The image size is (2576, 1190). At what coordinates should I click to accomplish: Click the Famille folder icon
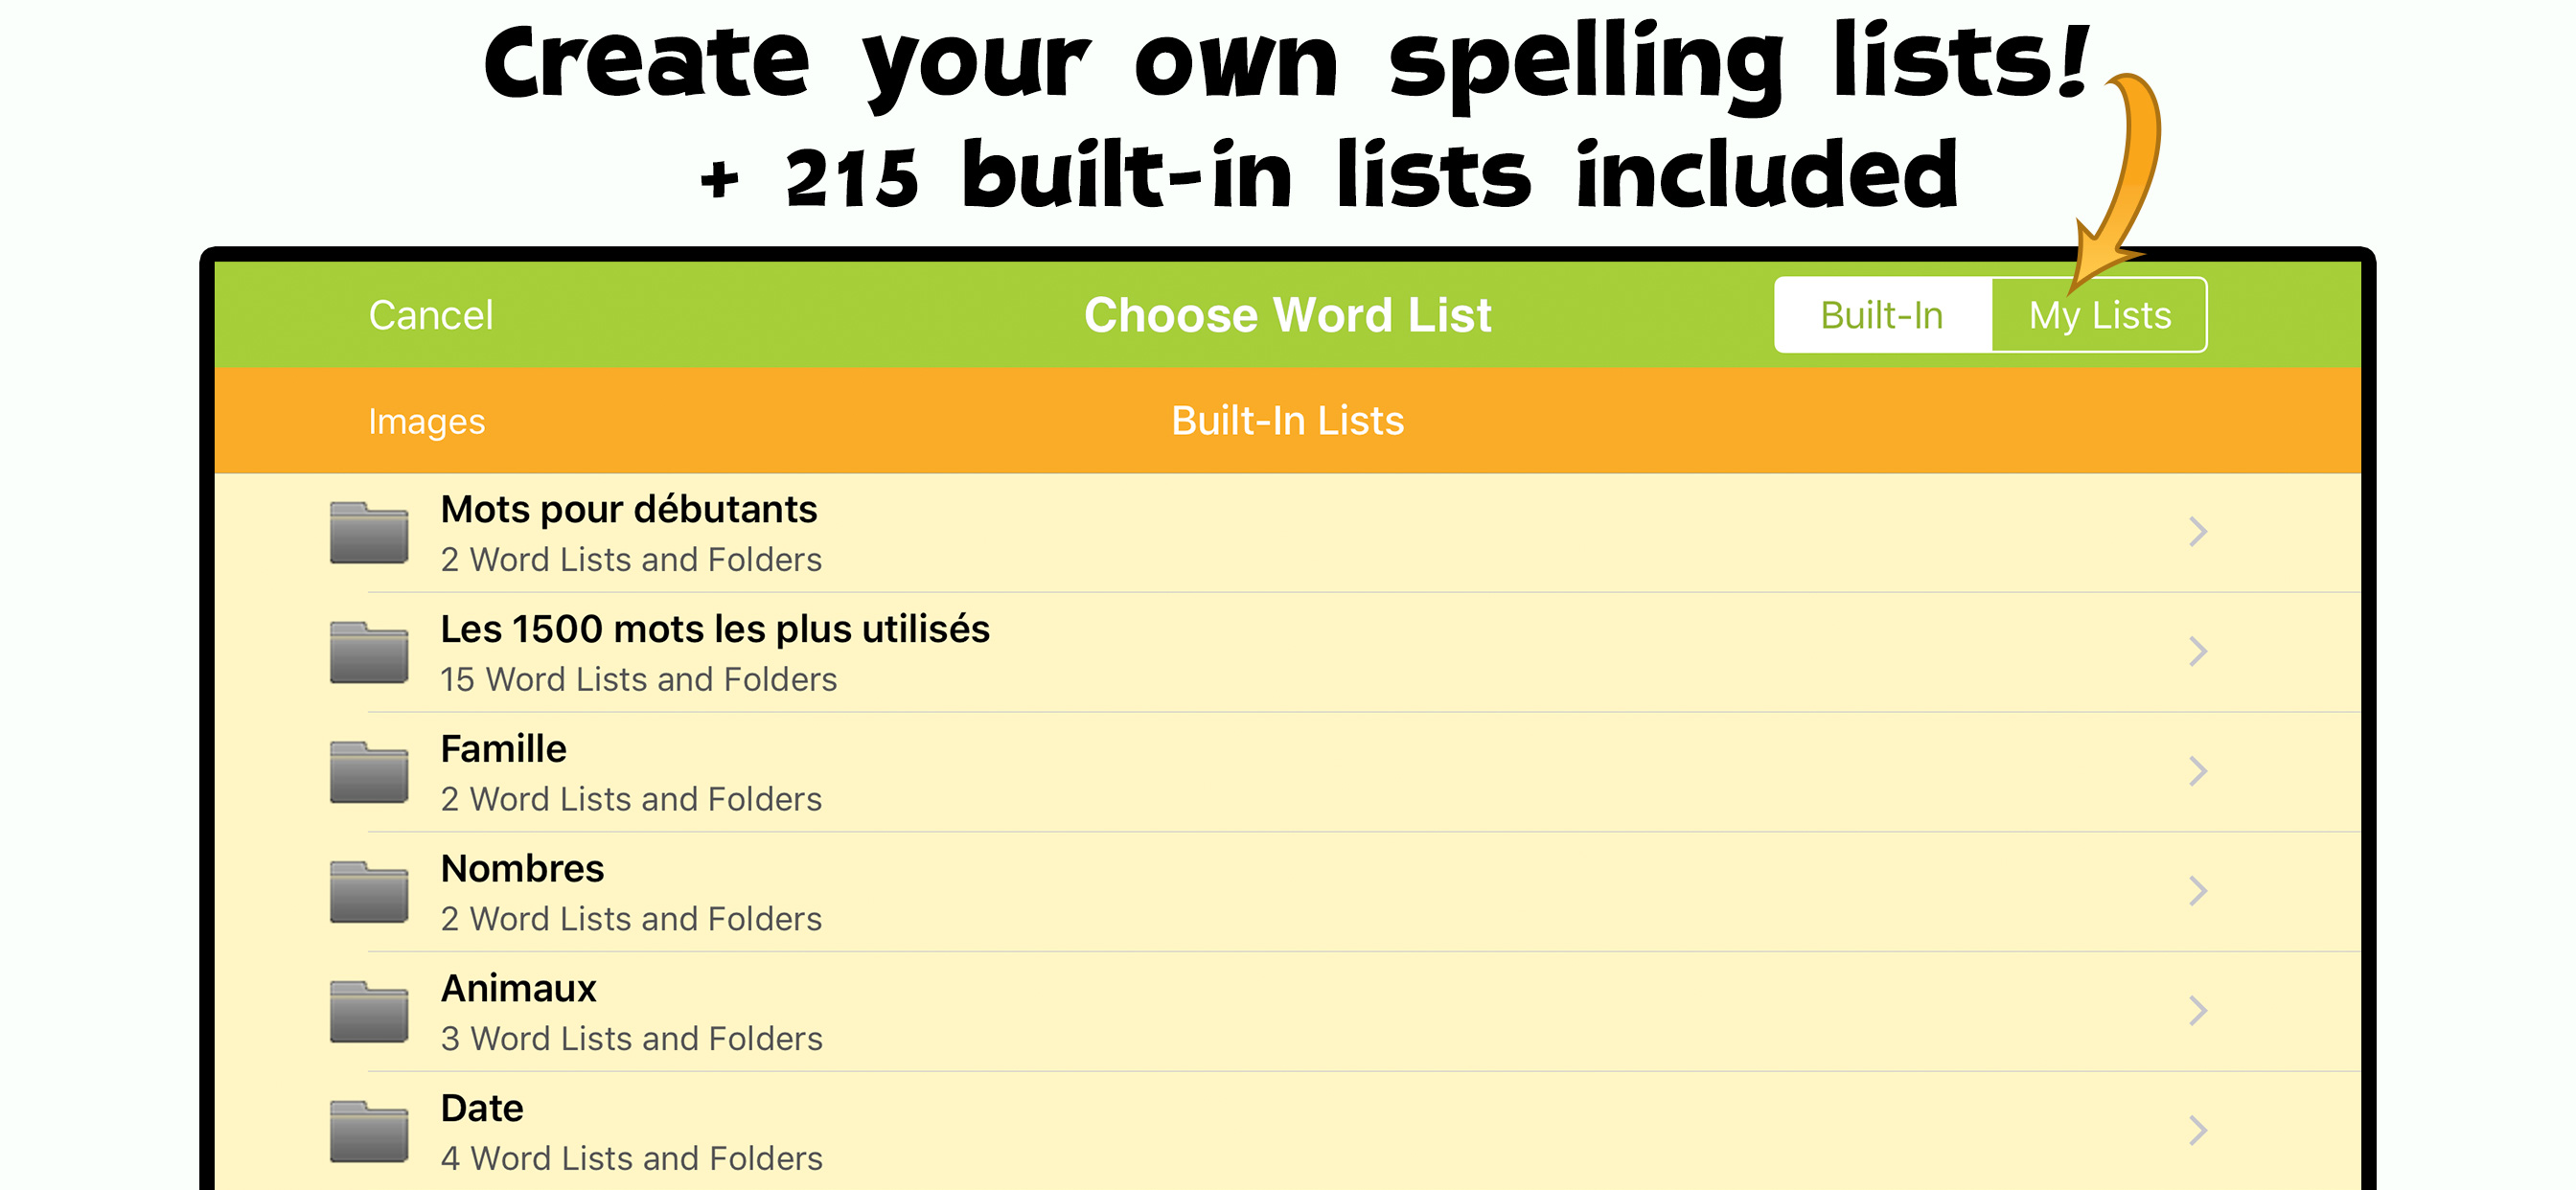[369, 773]
